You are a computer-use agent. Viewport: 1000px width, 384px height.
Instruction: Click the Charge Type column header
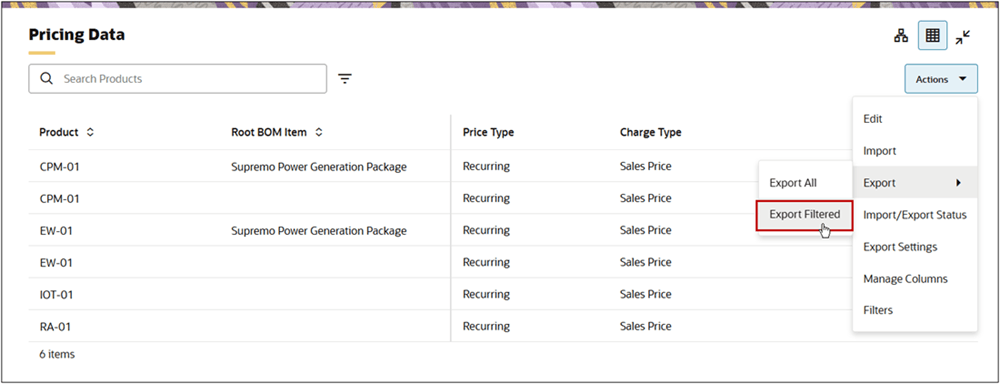(650, 133)
